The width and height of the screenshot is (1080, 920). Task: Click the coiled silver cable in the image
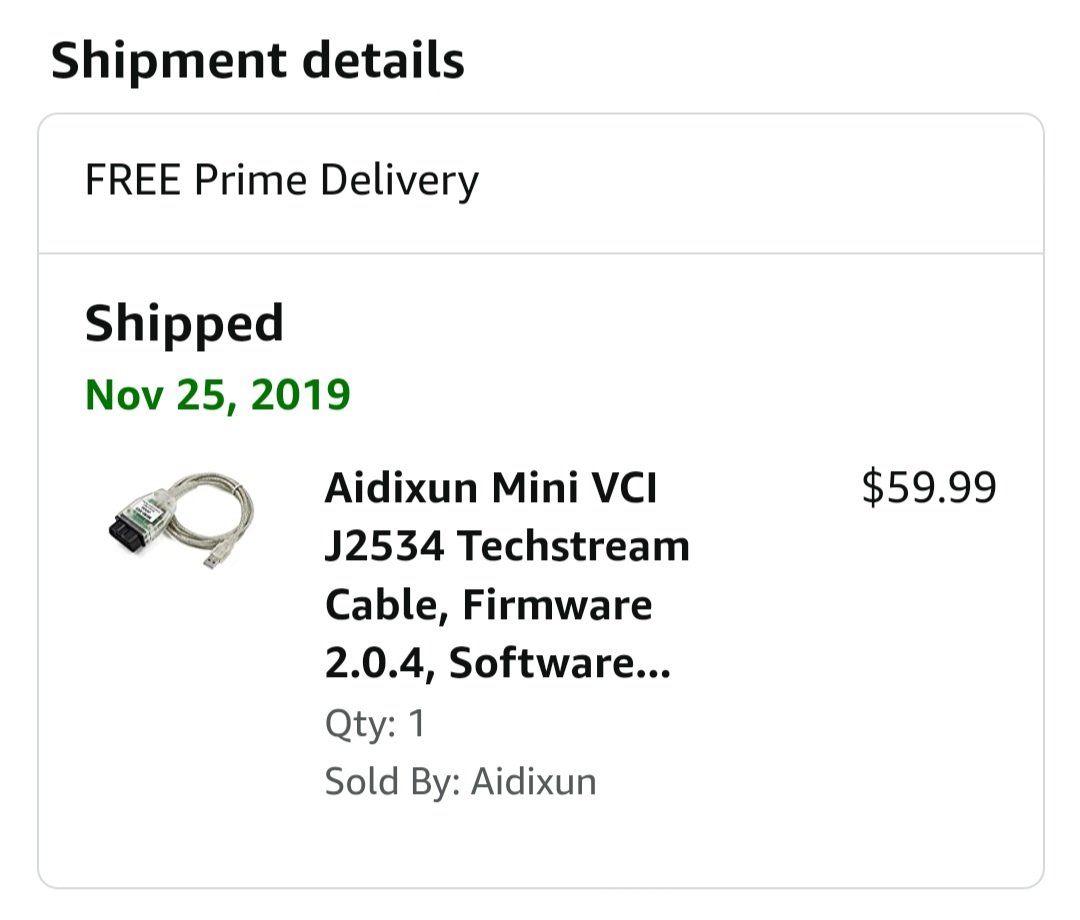coord(210,511)
